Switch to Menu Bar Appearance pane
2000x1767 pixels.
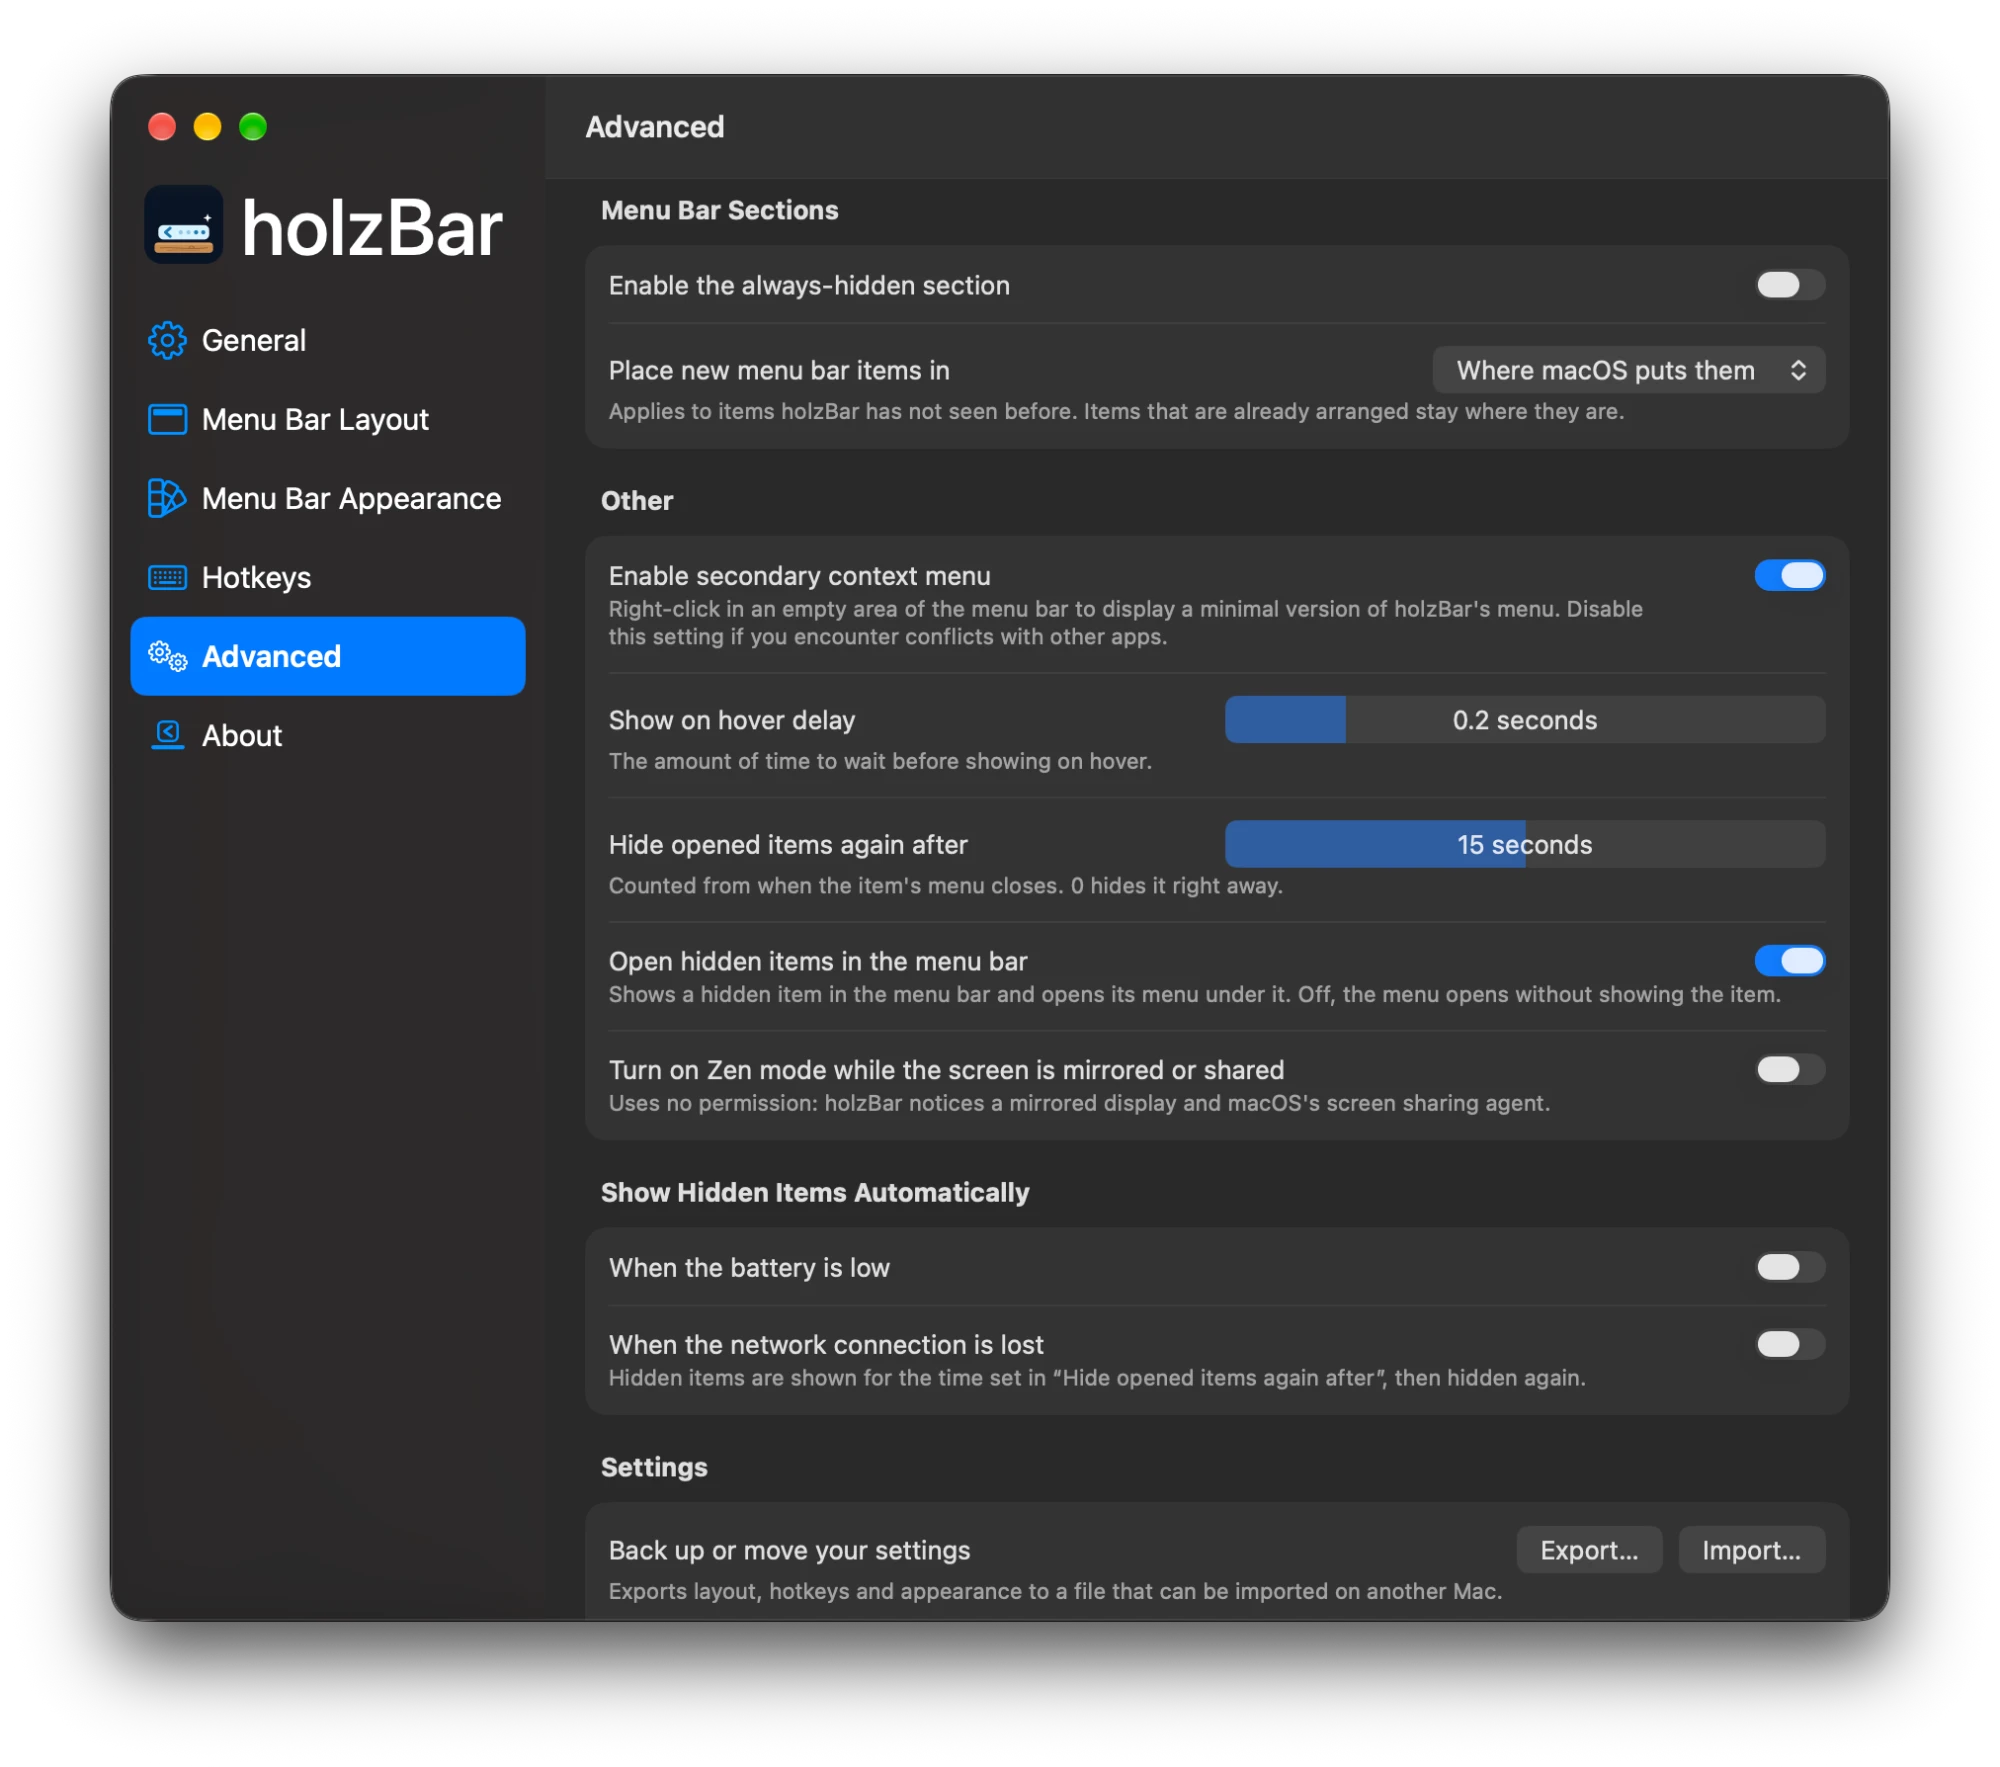point(328,499)
